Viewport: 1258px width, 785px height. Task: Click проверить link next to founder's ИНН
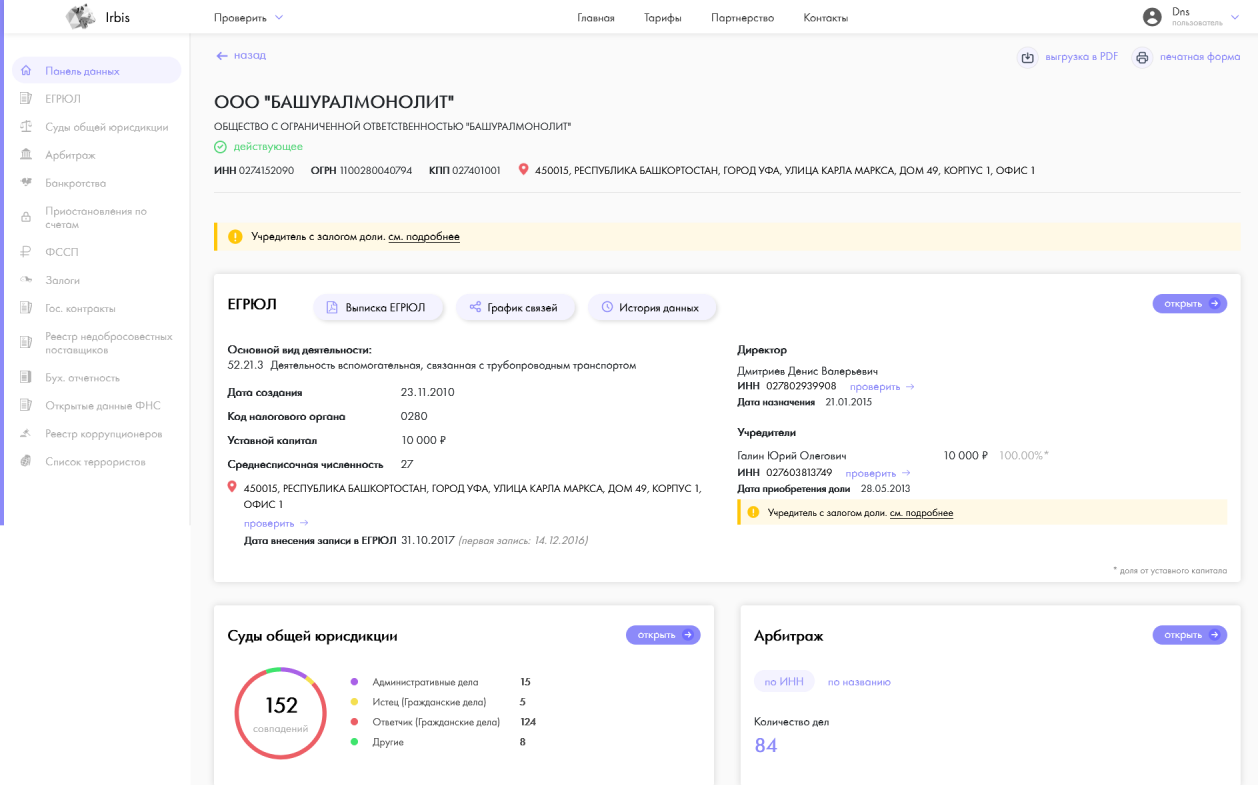tap(878, 473)
